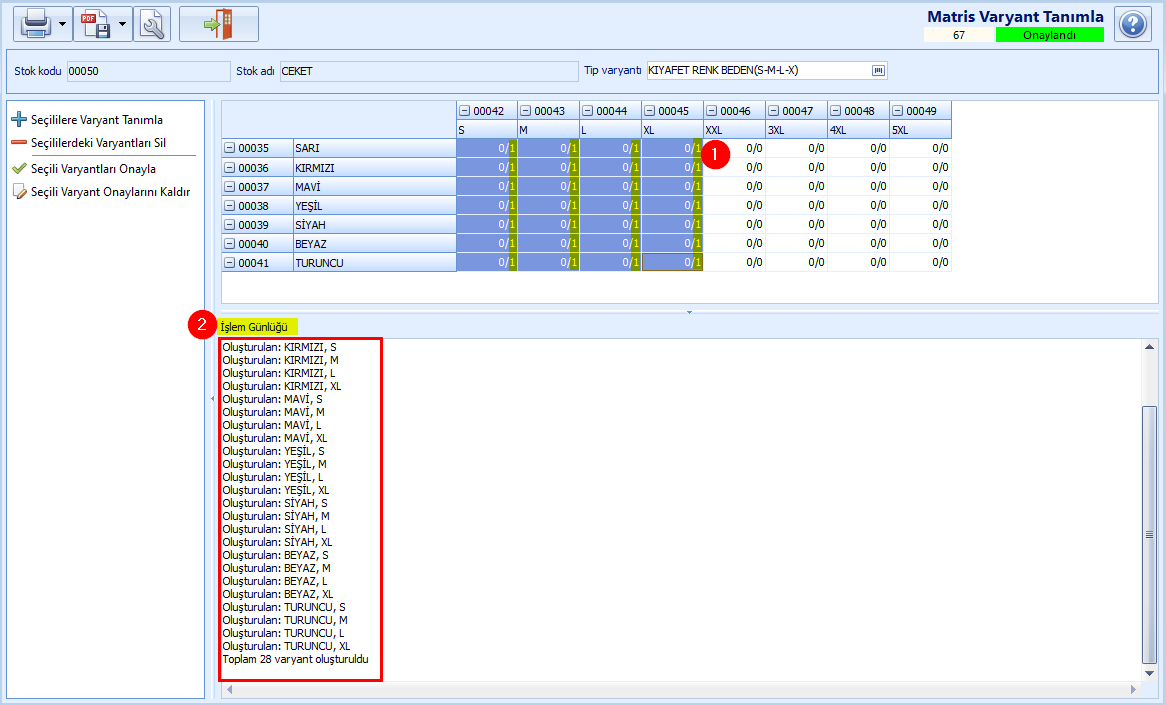
Task: Select the MAVİ / 3XL variant cell
Action: coord(796,186)
